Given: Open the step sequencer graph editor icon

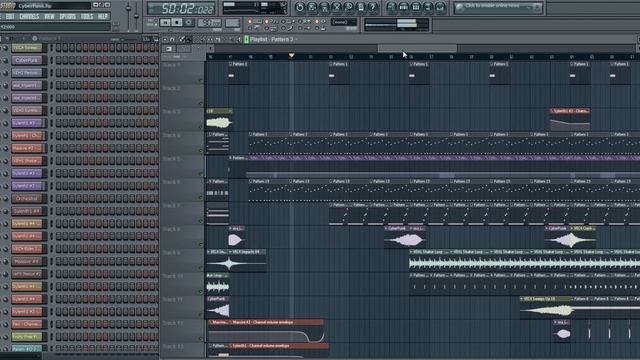Looking at the screenshot, I should click(x=146, y=39).
